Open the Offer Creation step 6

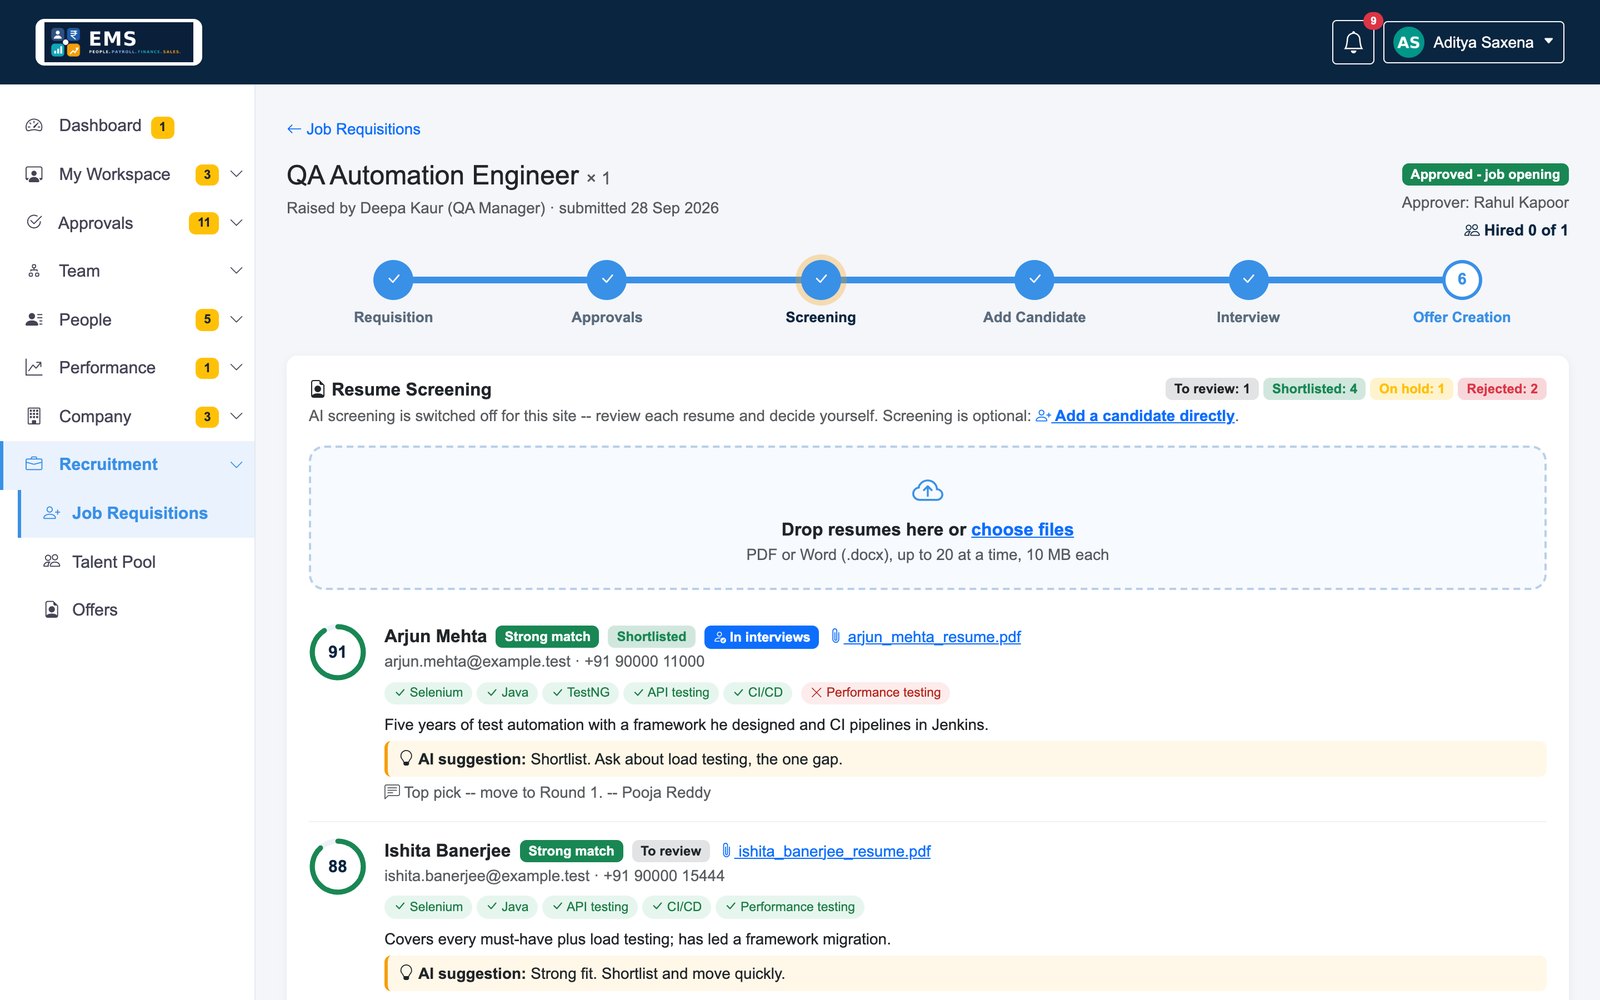click(1462, 280)
